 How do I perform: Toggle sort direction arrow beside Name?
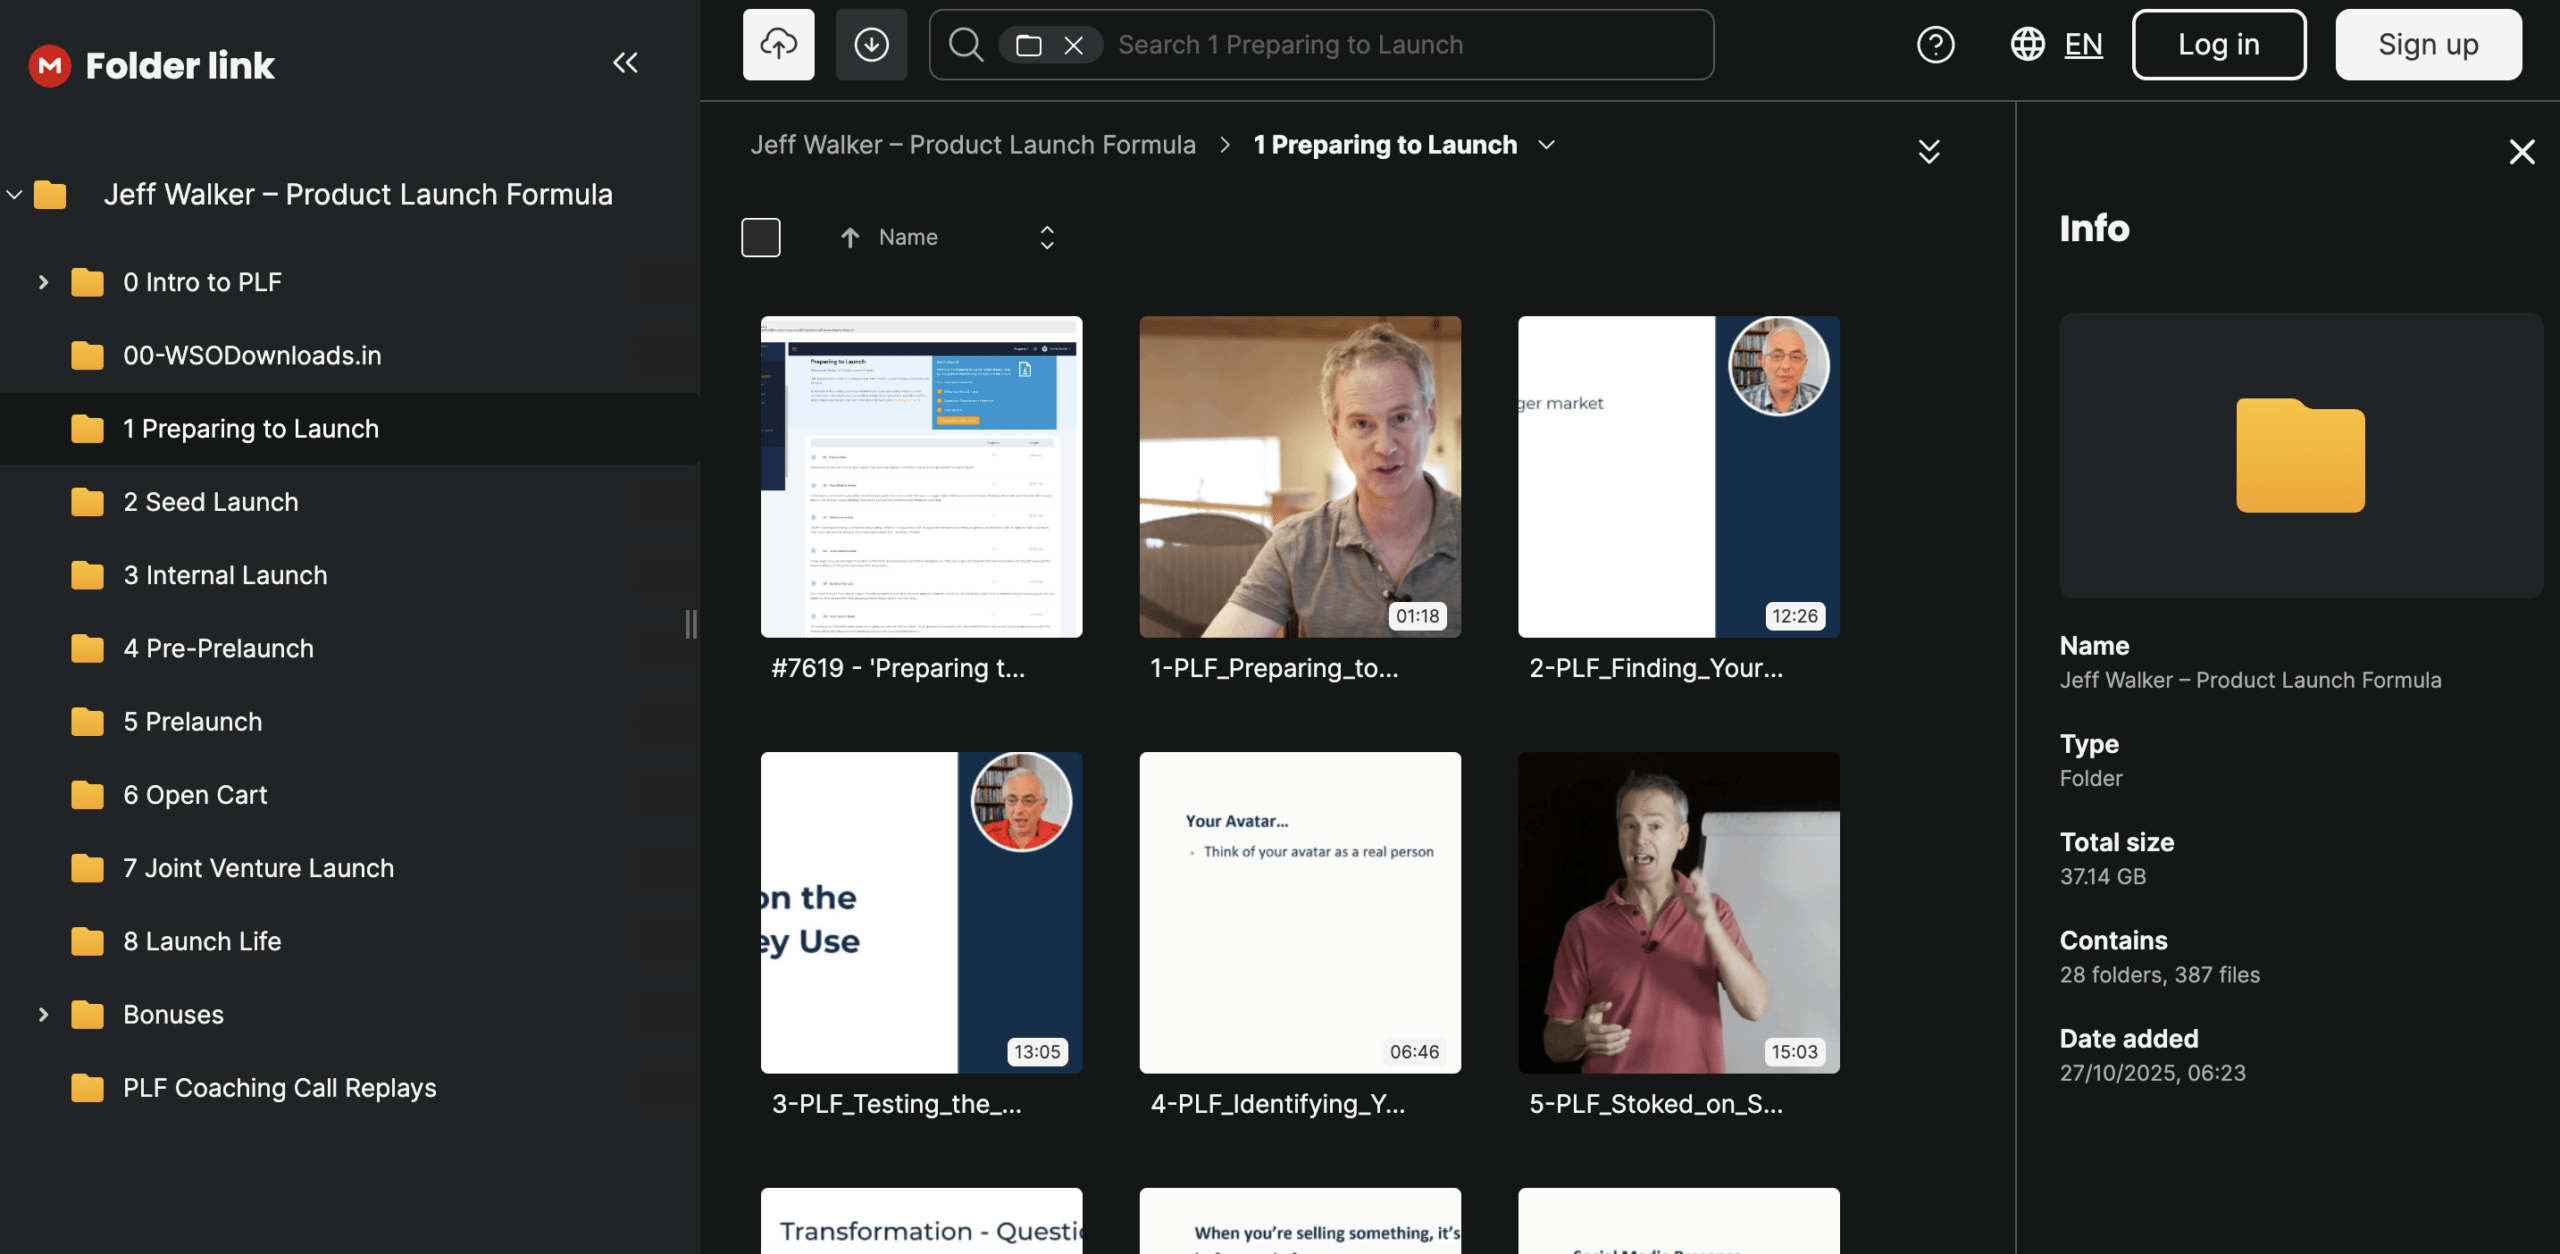[850, 238]
